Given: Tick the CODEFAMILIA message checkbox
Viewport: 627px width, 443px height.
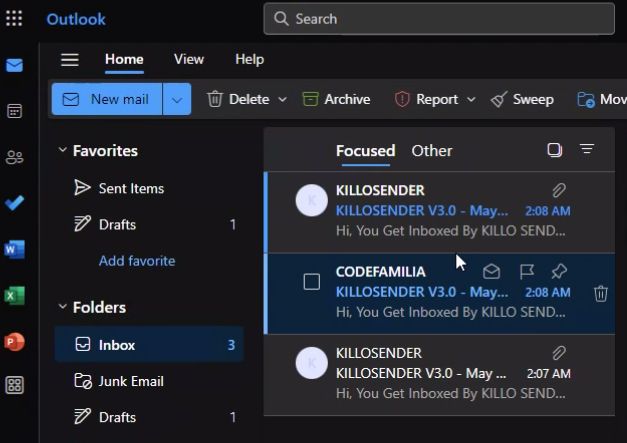Looking at the screenshot, I should pyautogui.click(x=312, y=281).
